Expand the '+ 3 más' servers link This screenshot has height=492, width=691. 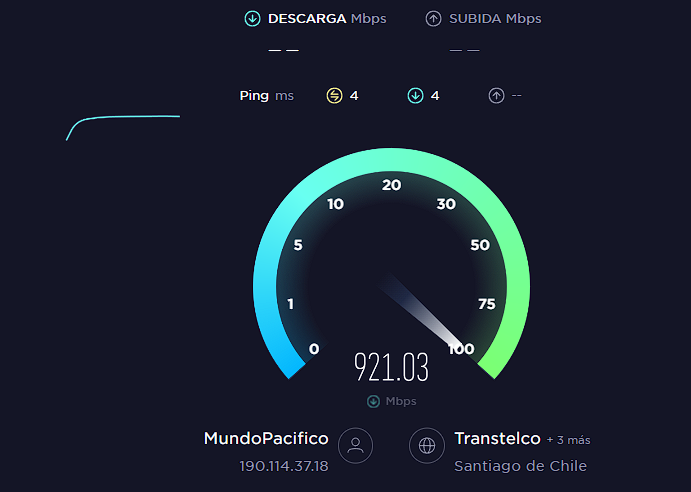568,440
